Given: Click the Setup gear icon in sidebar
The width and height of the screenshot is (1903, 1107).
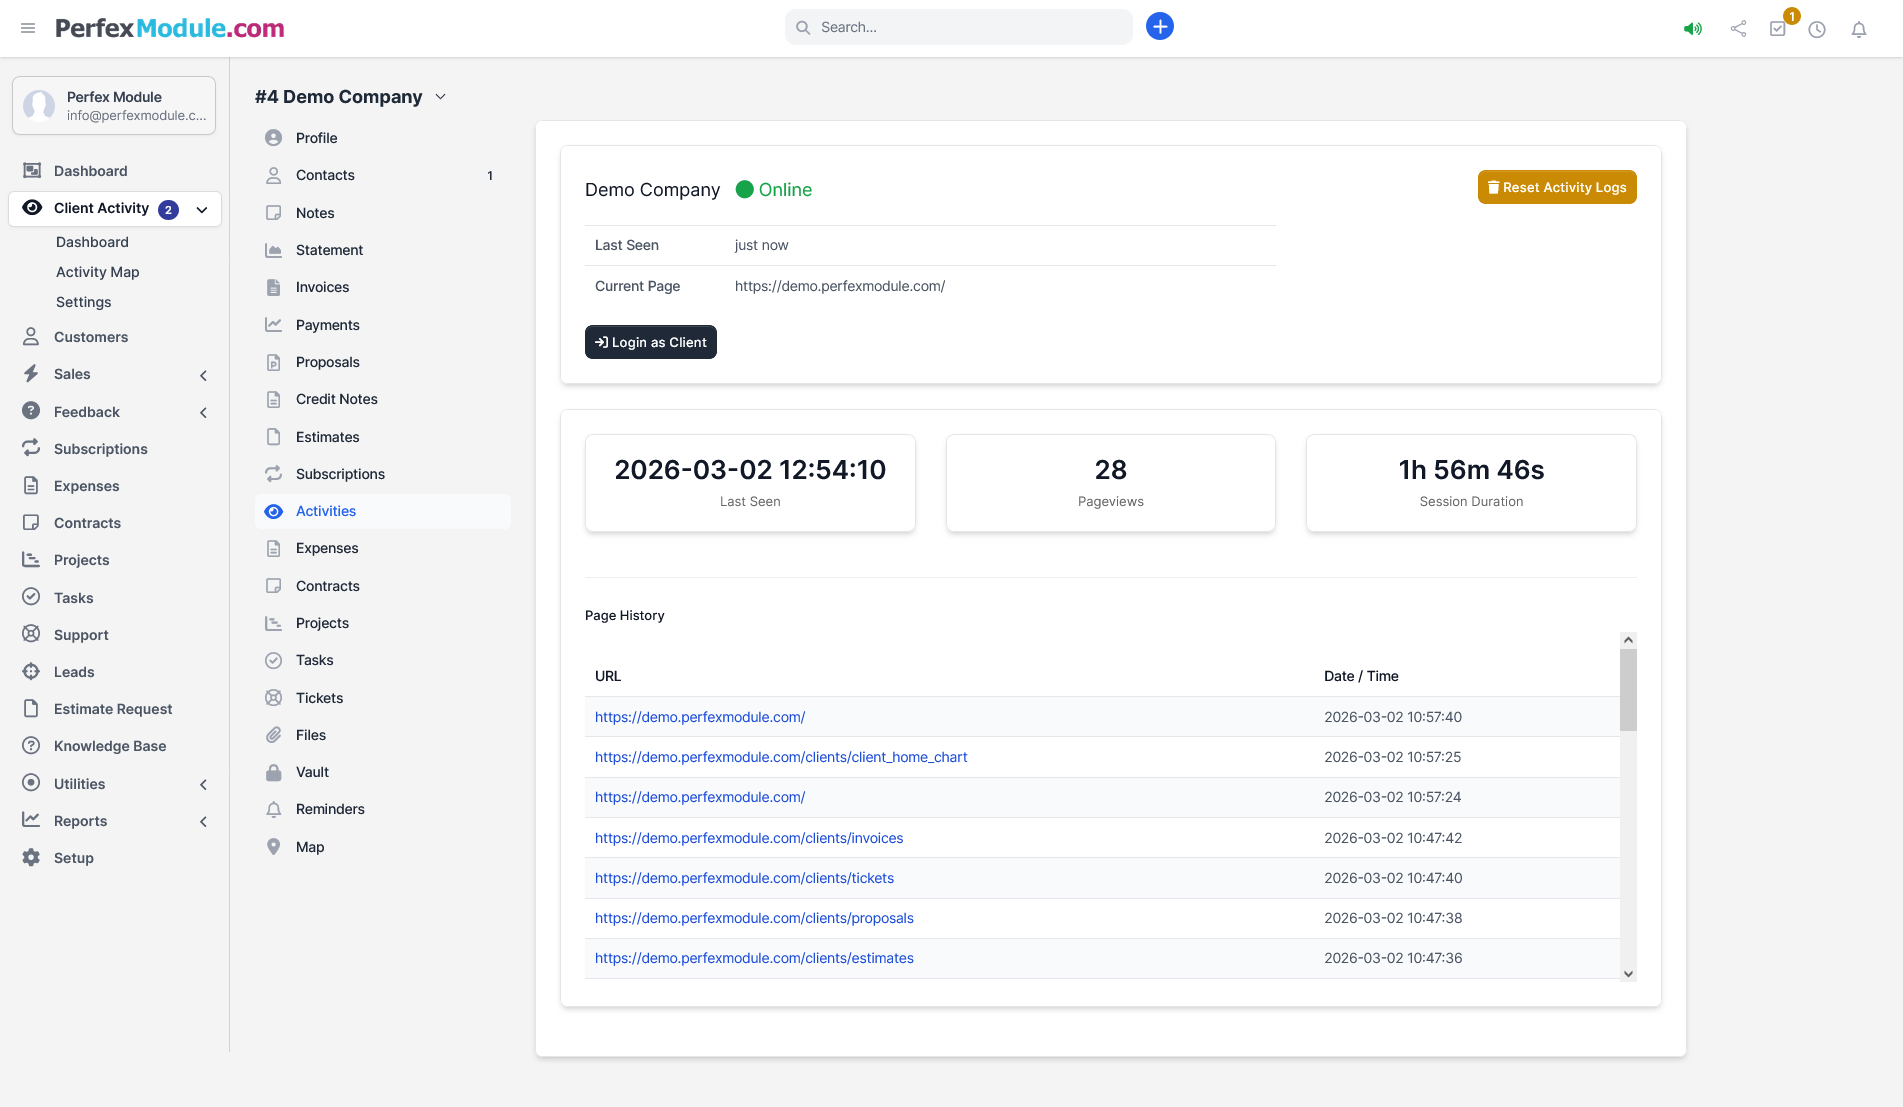Looking at the screenshot, I should coord(32,858).
